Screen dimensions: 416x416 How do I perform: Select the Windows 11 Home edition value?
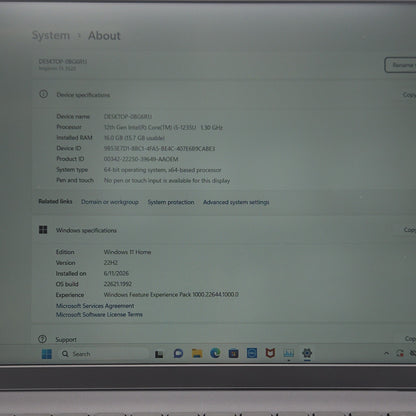point(127,252)
